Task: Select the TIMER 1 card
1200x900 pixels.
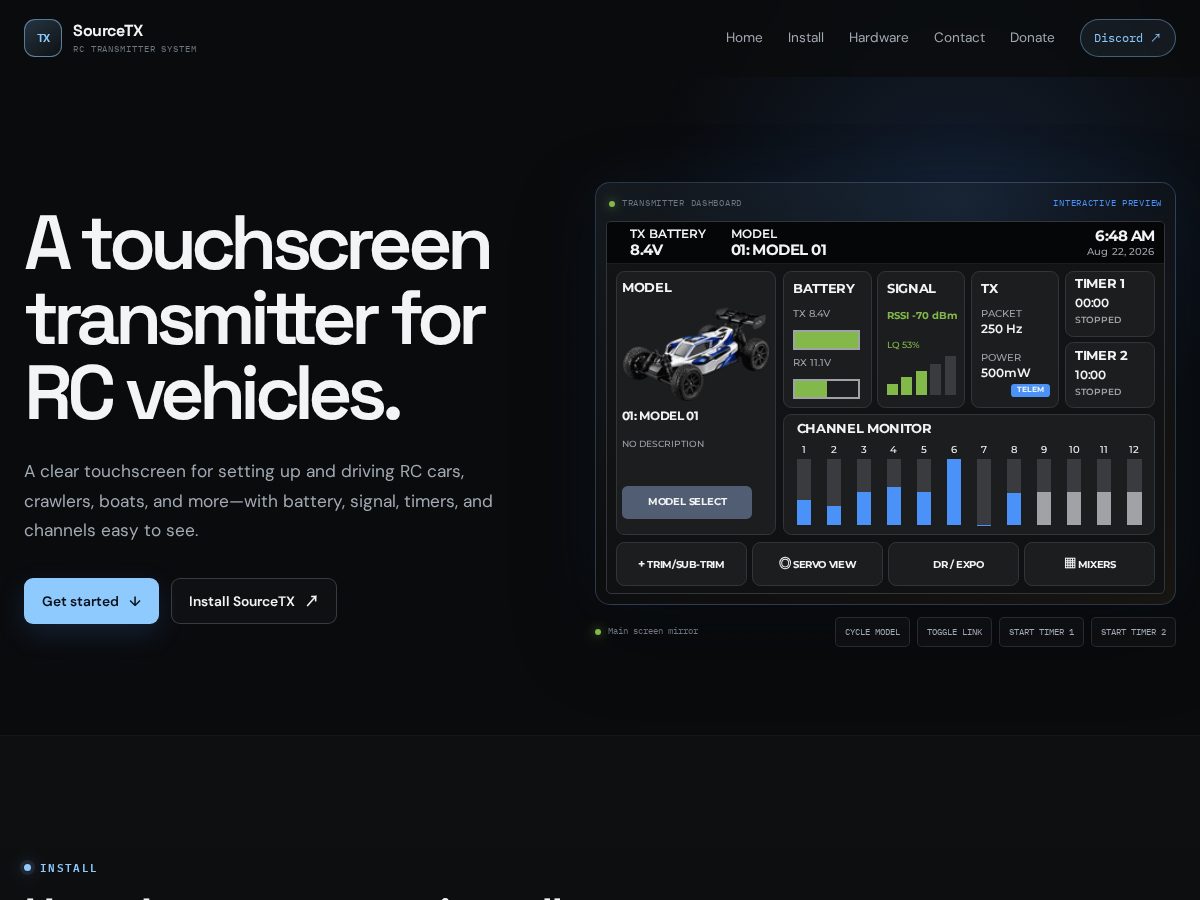Action: [x=1110, y=303]
